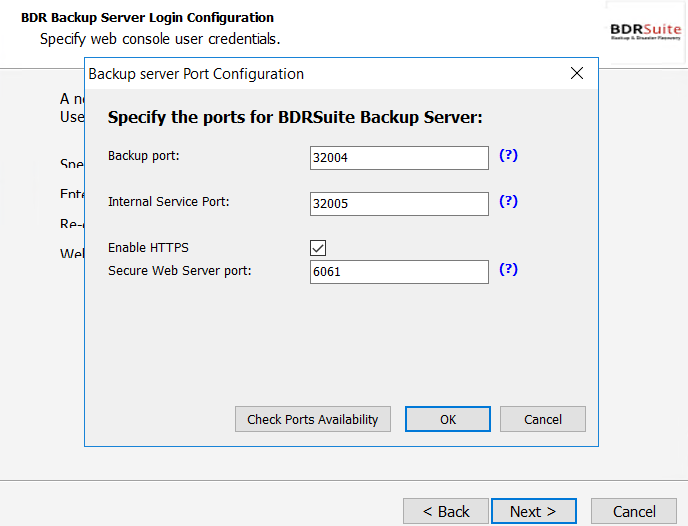The height and width of the screenshot is (526, 688).
Task: Cancel the Port Configuration dialog
Action: [543, 419]
